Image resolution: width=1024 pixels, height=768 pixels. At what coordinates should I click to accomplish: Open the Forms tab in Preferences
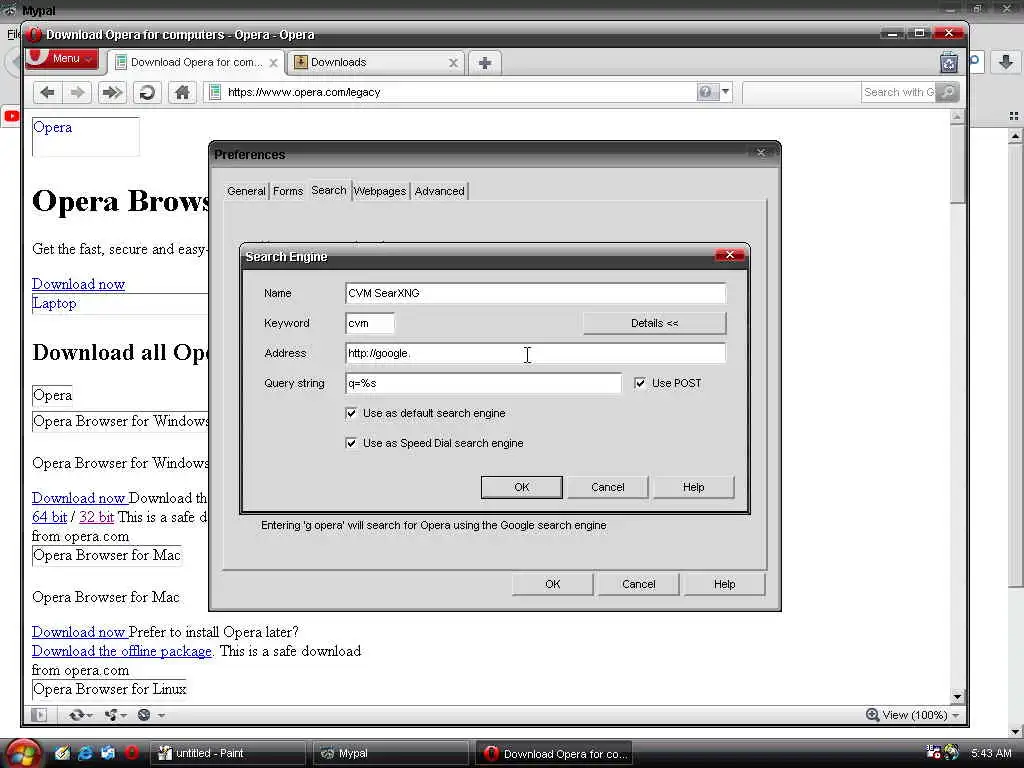click(x=288, y=191)
